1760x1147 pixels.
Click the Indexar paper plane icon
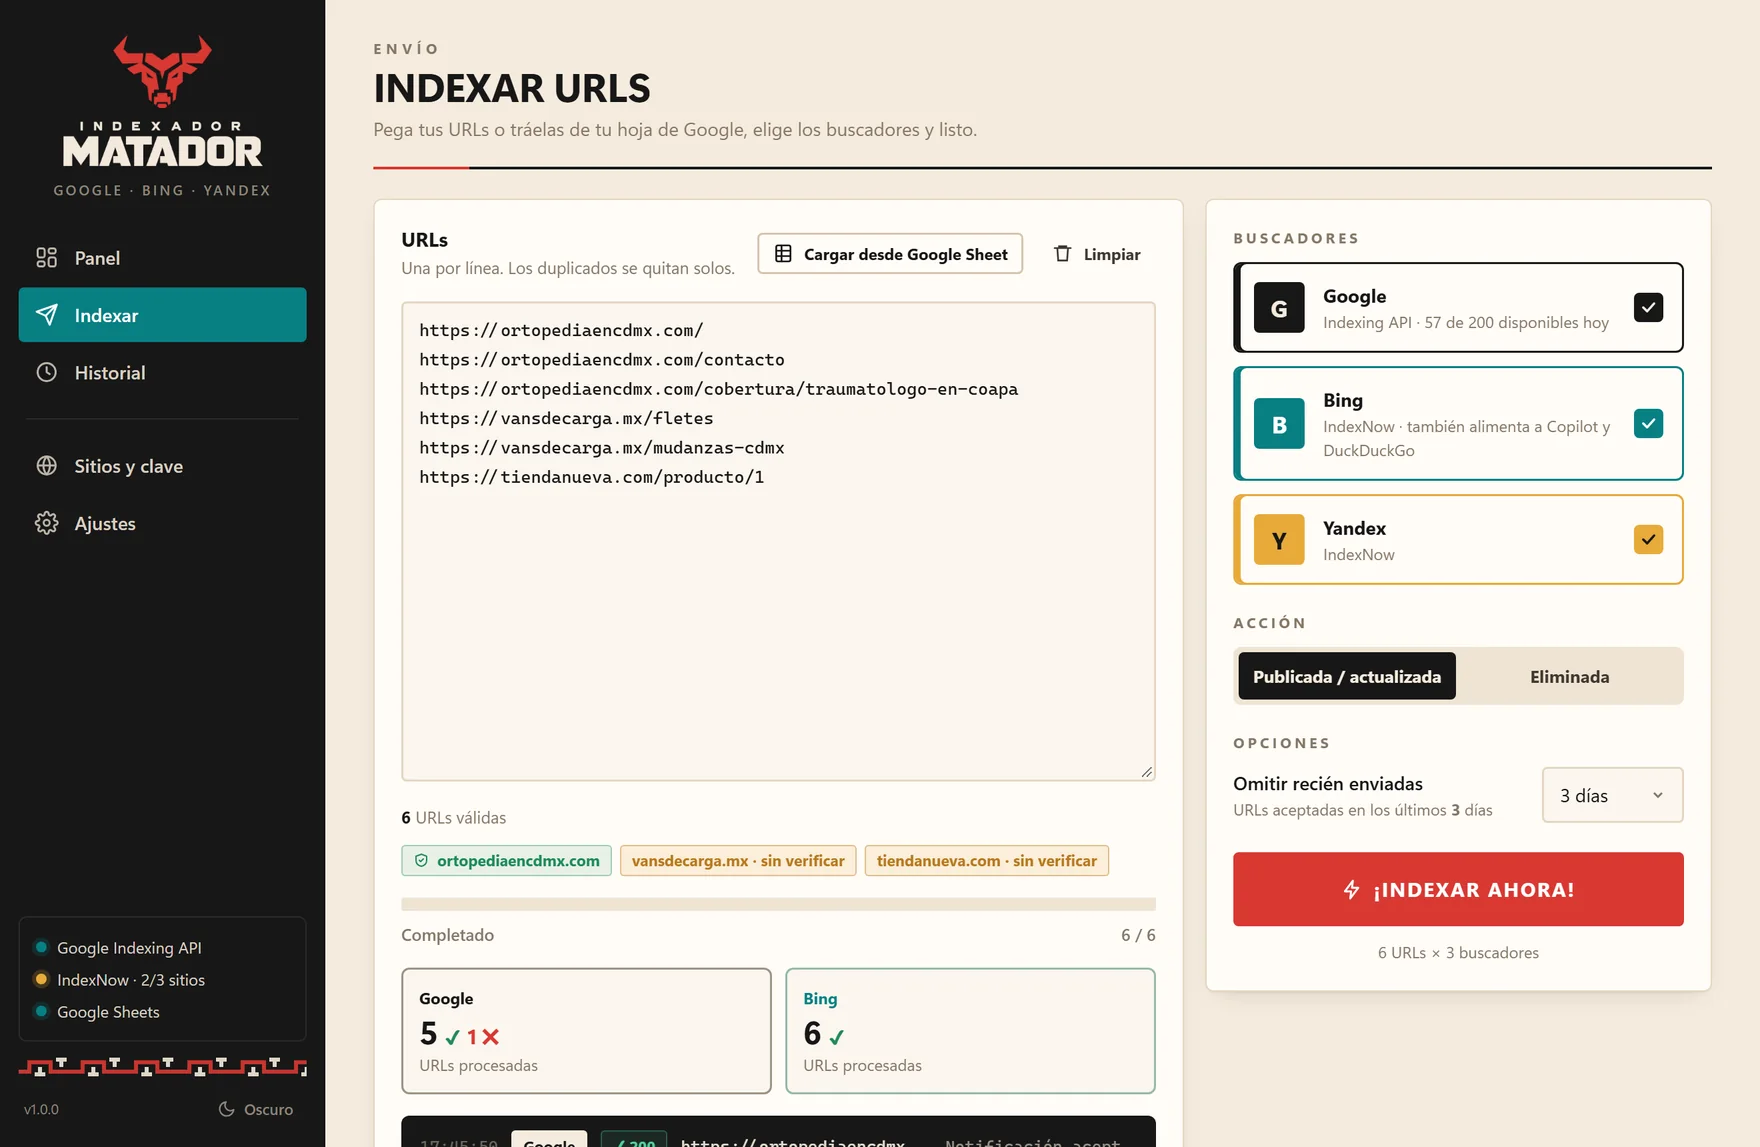[x=47, y=315]
